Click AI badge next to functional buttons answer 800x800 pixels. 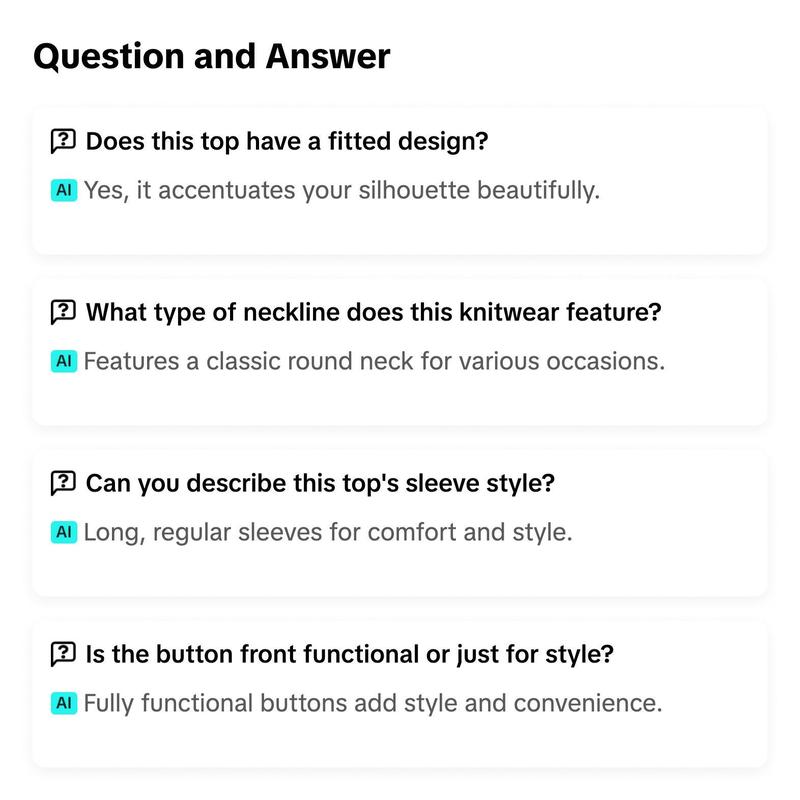[64, 703]
